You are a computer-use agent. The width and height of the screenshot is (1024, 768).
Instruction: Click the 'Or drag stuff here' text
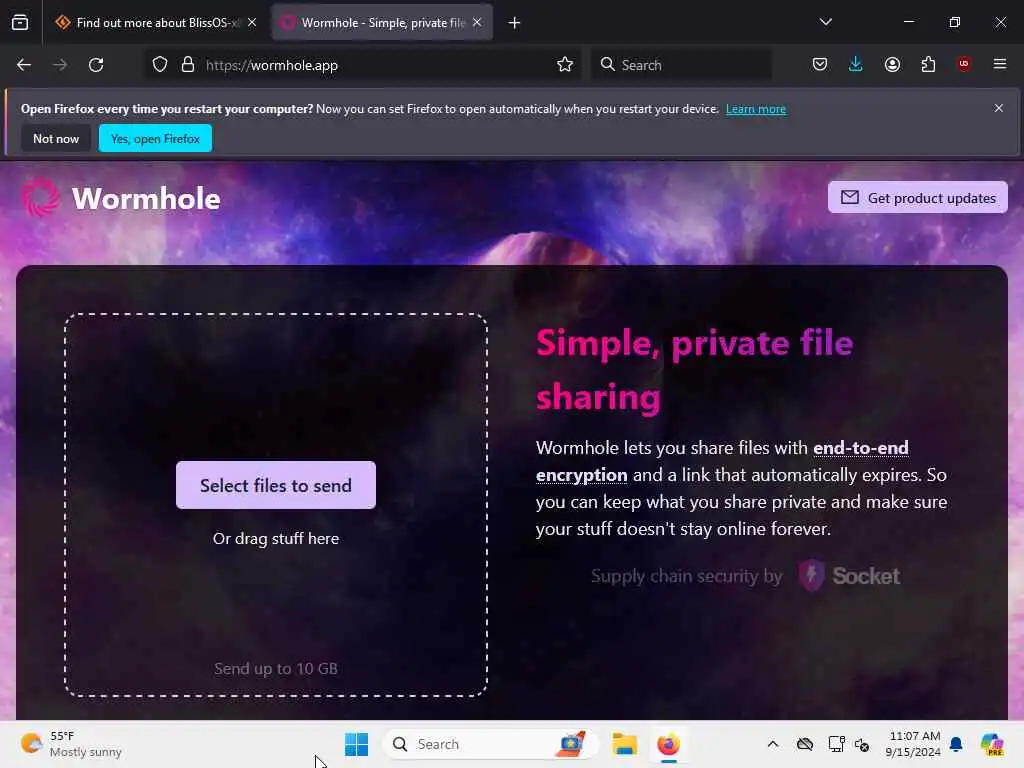[276, 539]
